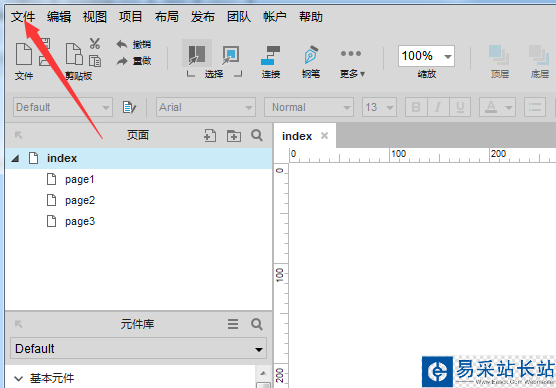Viewport: 556px width, 388px height.
Task: Click the add folder icon in 页面 panel
Action: pyautogui.click(x=234, y=135)
